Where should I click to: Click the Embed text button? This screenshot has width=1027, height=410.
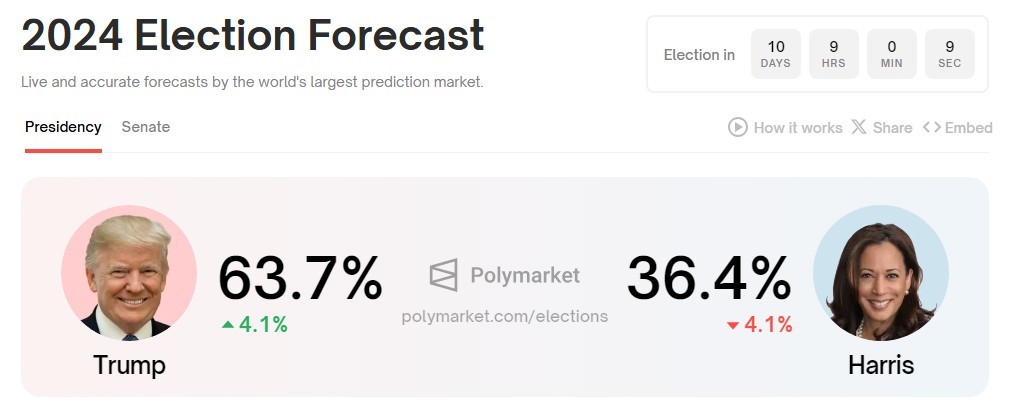tap(968, 127)
